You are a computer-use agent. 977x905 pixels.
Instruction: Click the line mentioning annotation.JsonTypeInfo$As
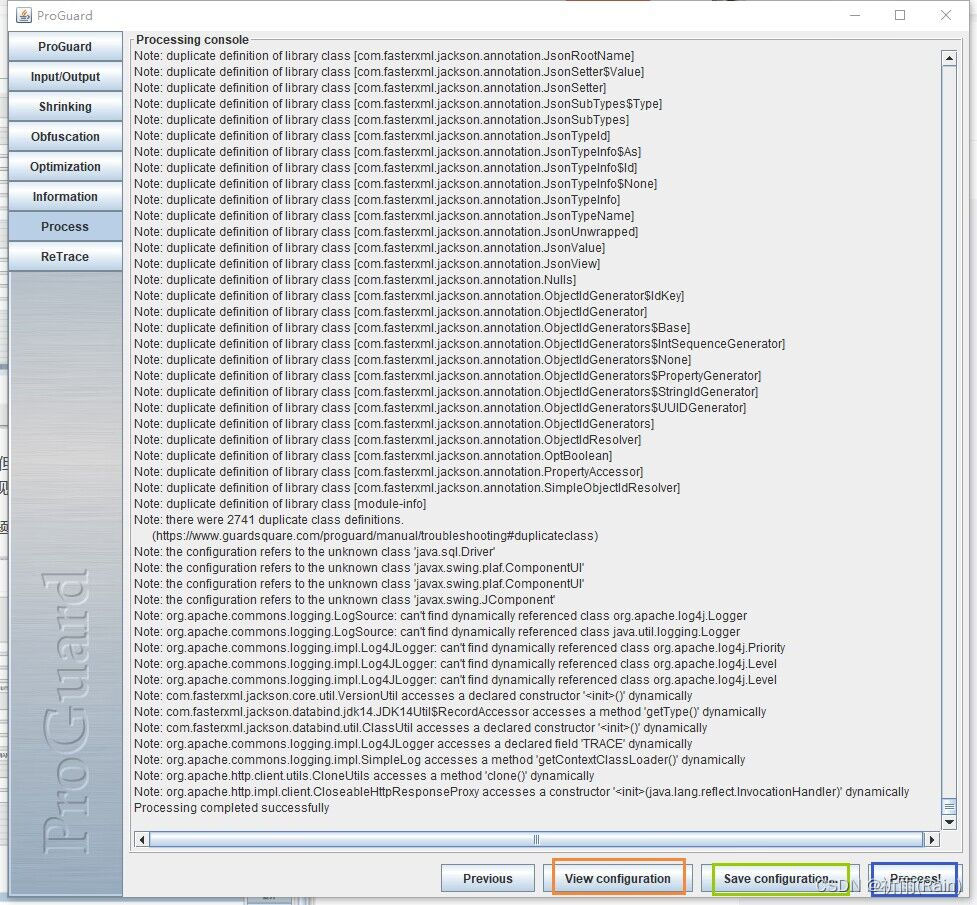click(x=388, y=152)
